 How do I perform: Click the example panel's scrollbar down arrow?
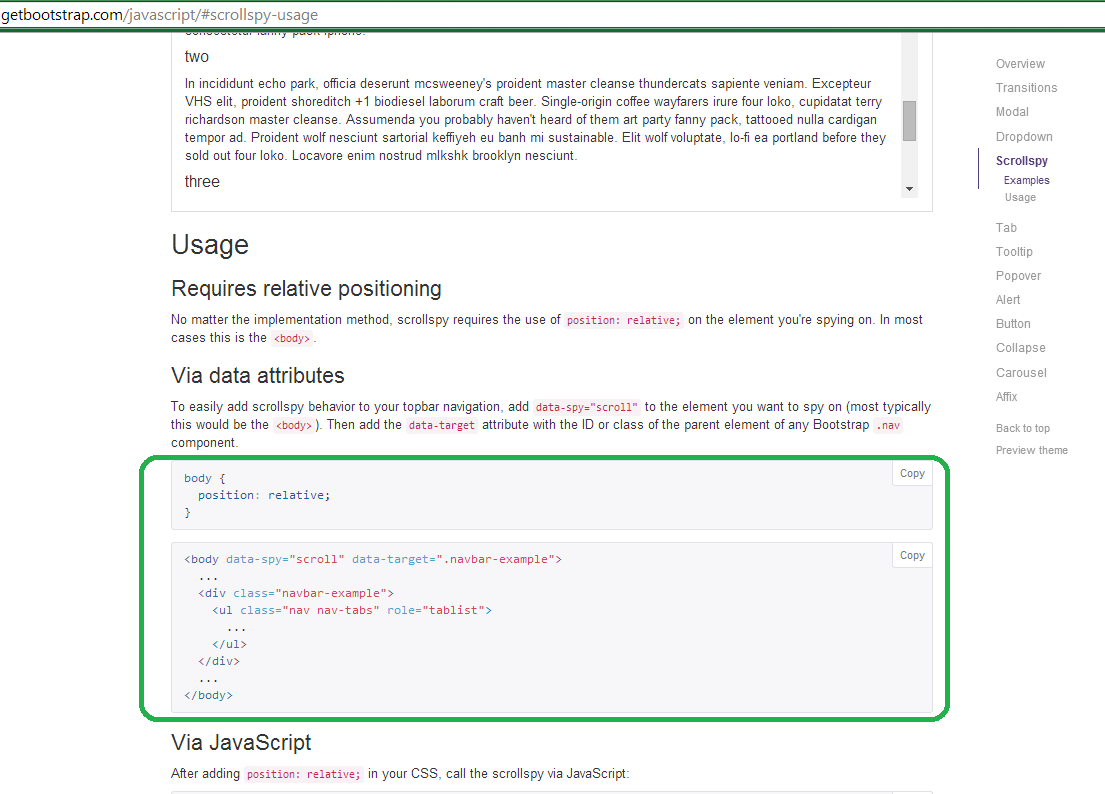909,187
